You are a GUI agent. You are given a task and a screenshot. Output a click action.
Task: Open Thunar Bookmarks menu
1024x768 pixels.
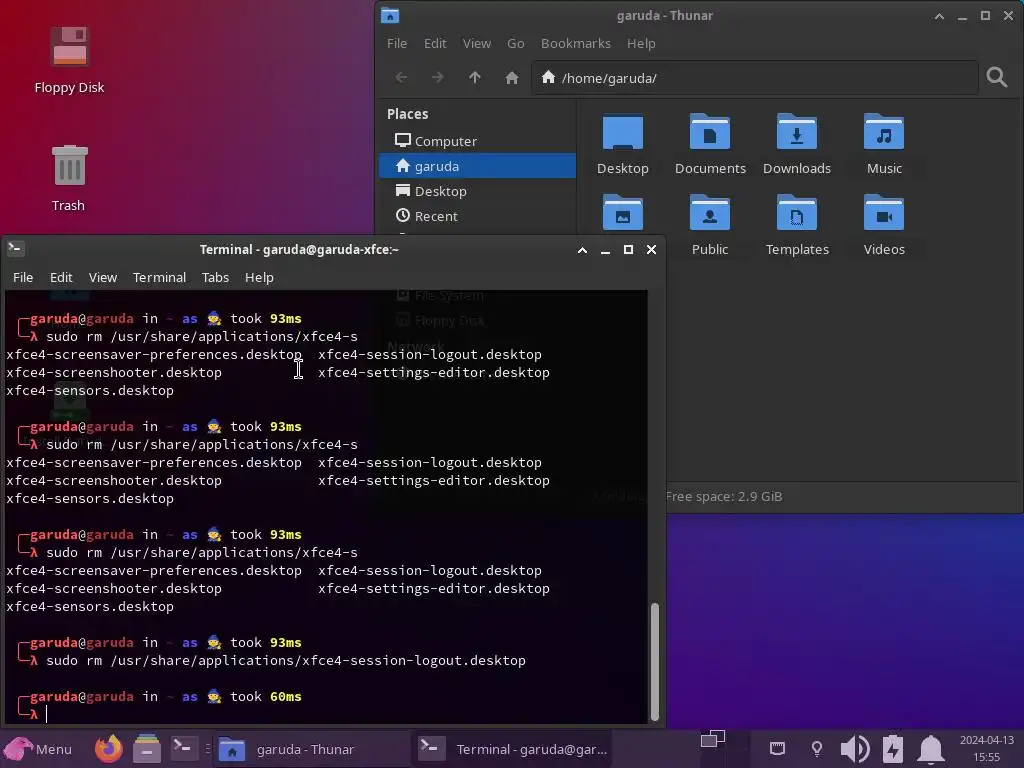coord(575,43)
